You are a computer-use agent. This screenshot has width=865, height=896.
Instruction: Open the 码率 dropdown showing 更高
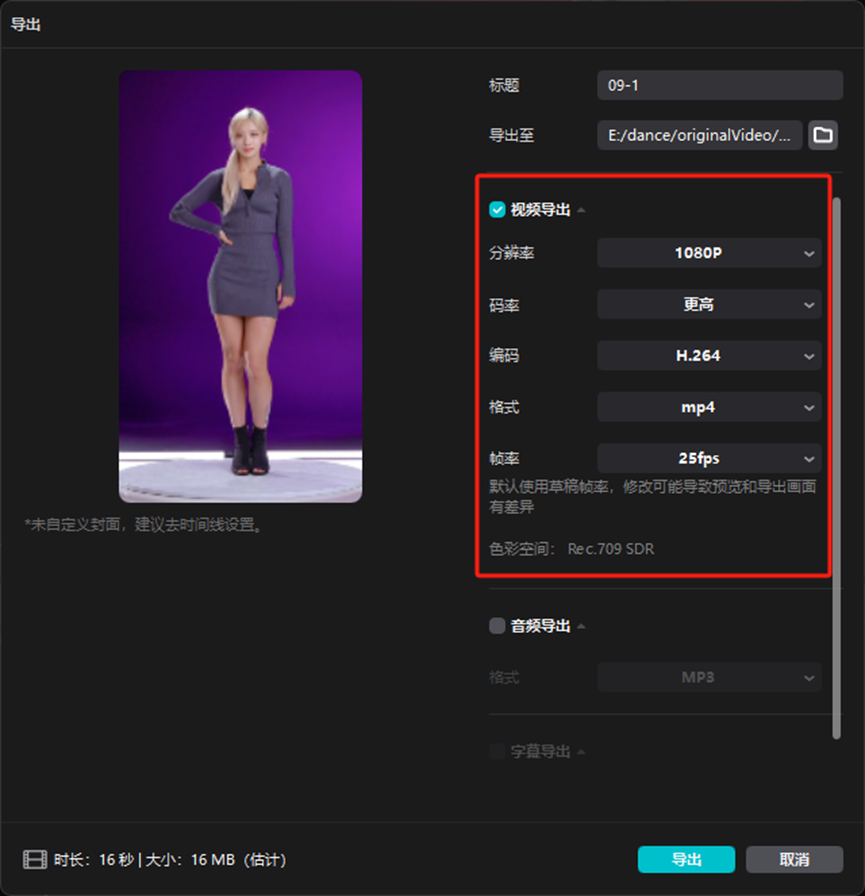tap(709, 305)
